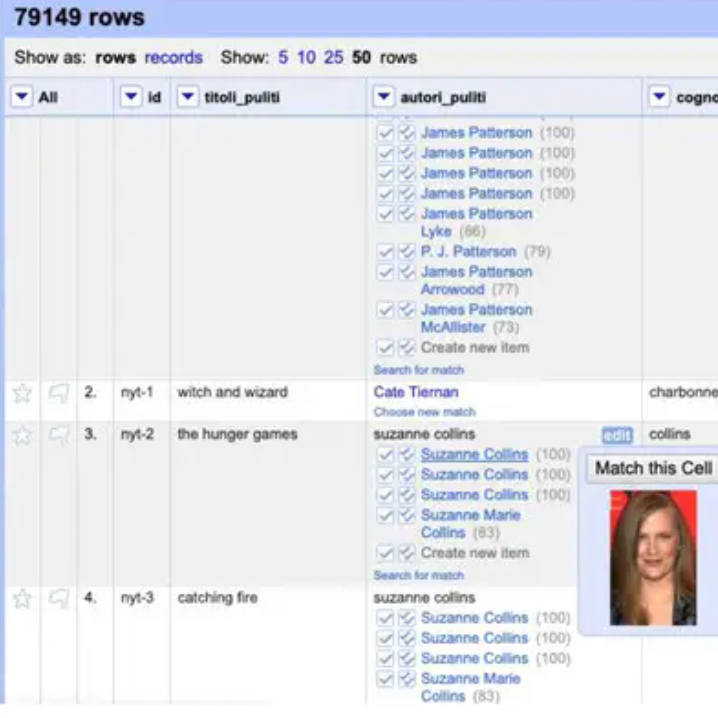The width and height of the screenshot is (718, 718).
Task: Show 25 rows per page
Action: [333, 57]
